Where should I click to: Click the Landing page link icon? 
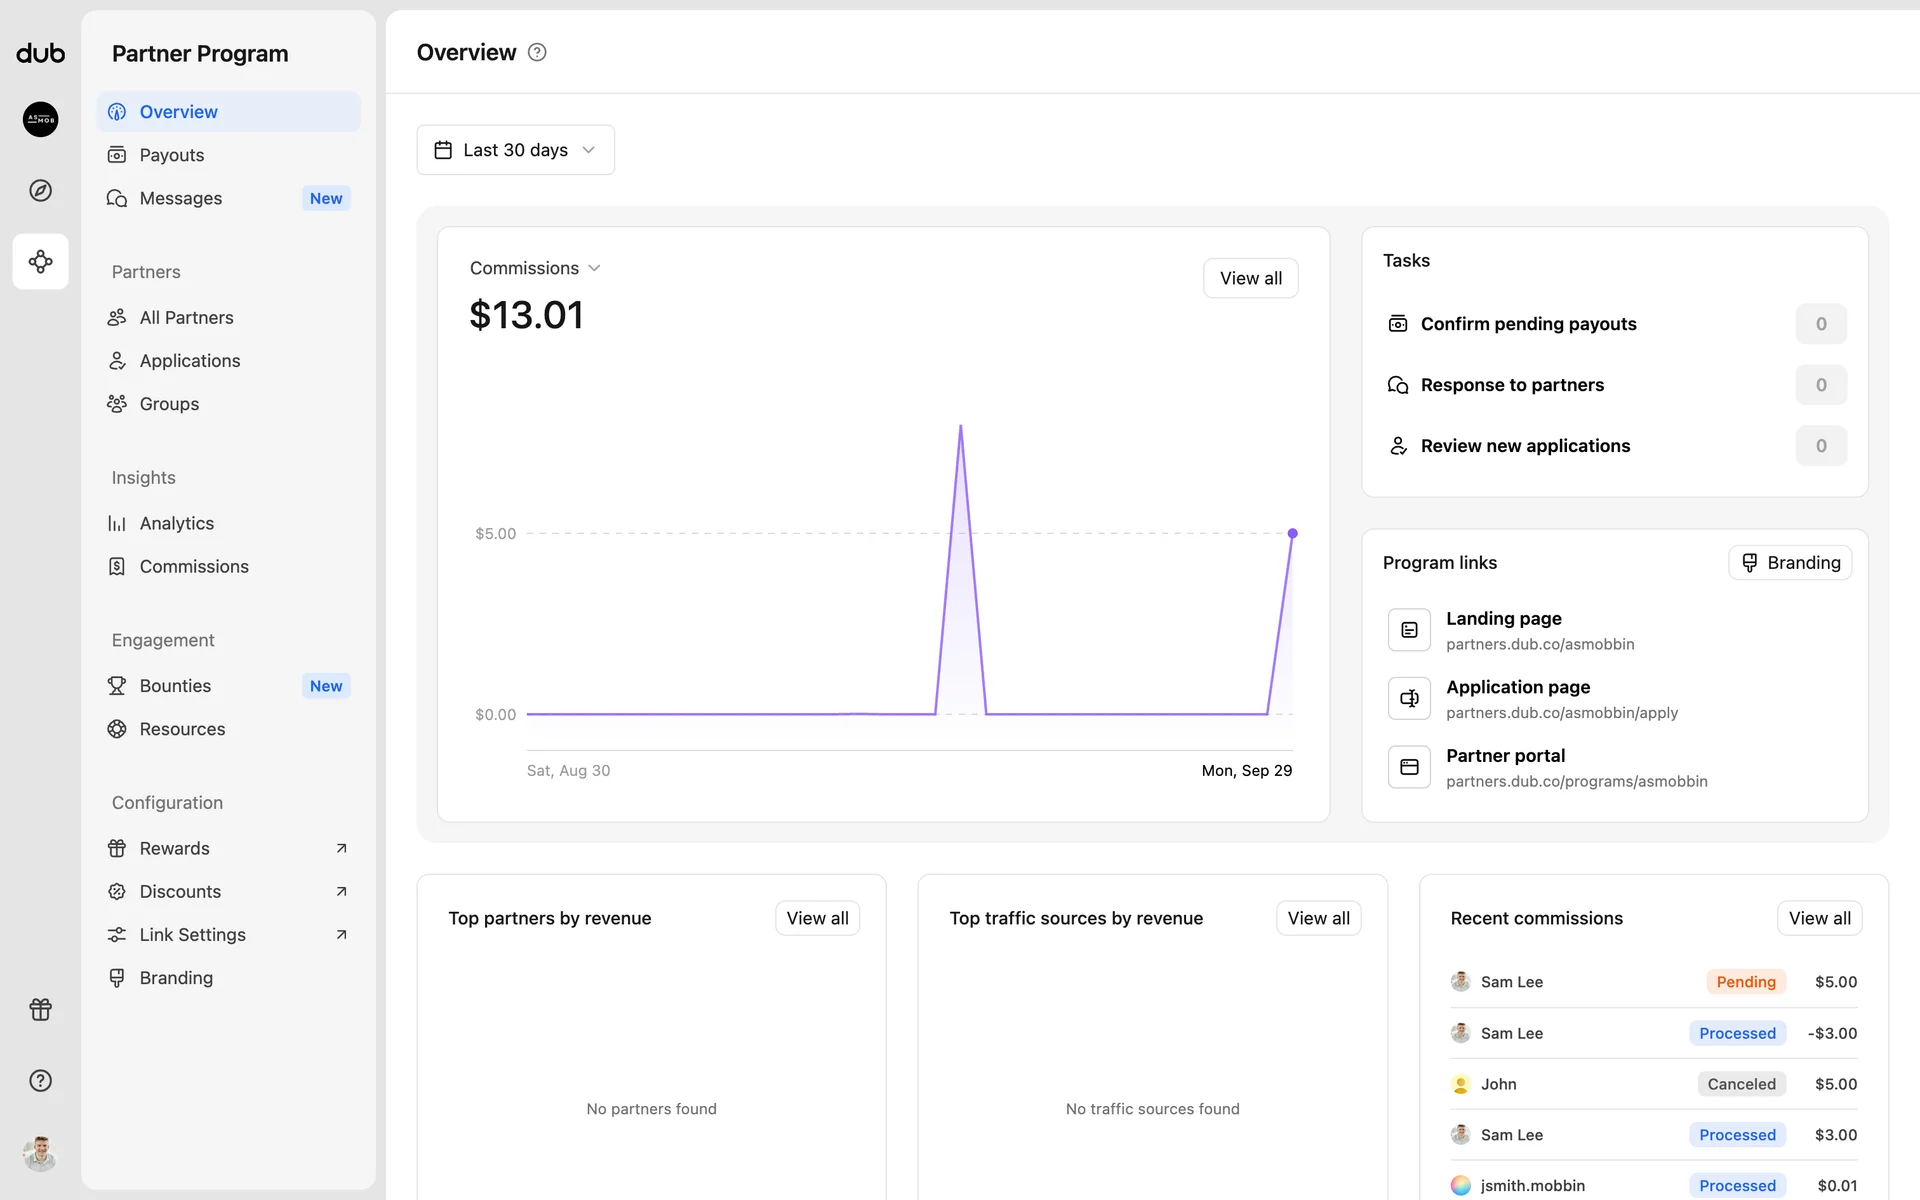(1409, 630)
